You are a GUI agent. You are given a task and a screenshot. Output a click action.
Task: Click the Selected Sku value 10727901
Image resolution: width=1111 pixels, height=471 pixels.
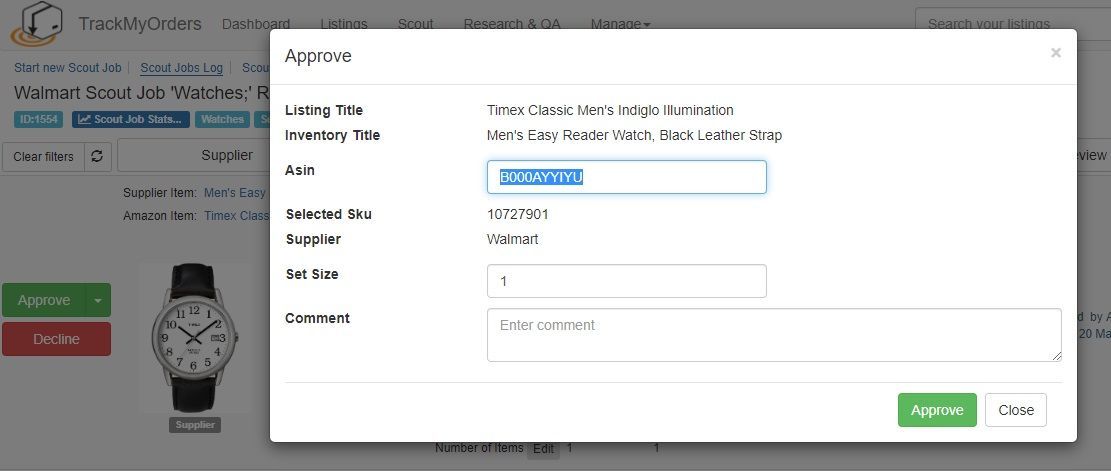518,215
